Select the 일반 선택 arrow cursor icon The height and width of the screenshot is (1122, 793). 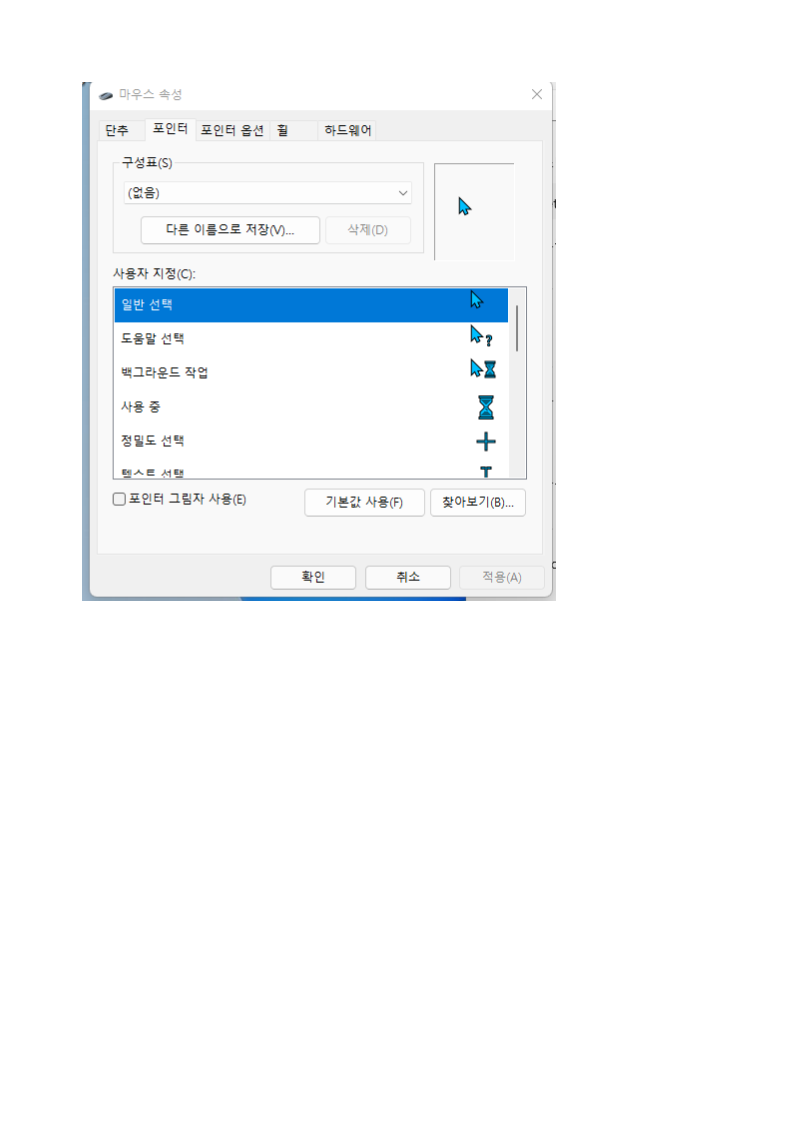tap(477, 300)
